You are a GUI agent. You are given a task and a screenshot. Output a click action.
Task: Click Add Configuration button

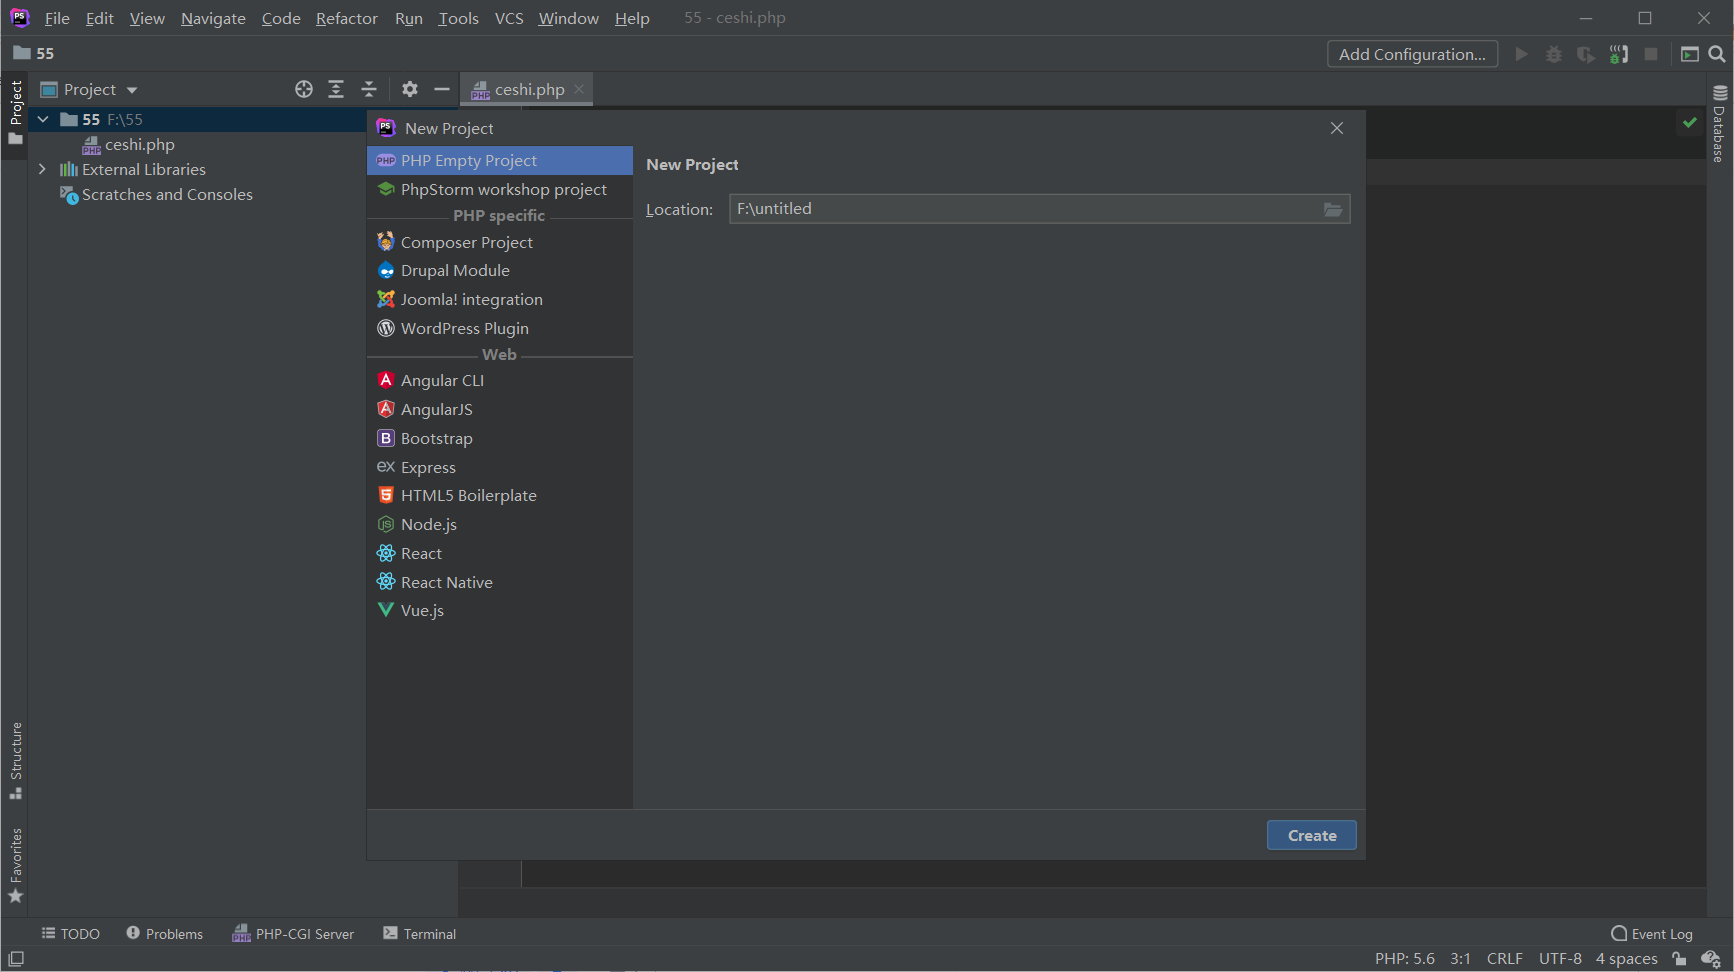coord(1412,54)
